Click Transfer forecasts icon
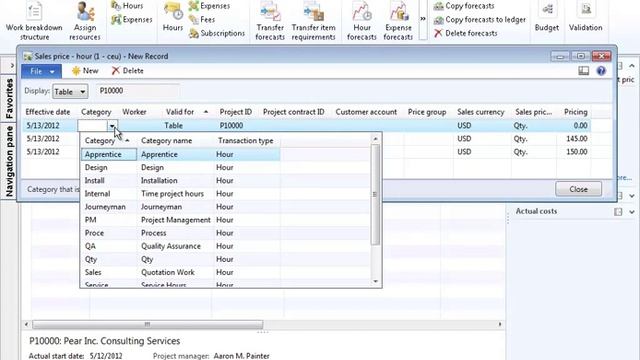The width and height of the screenshot is (640, 360). pyautogui.click(x=270, y=11)
